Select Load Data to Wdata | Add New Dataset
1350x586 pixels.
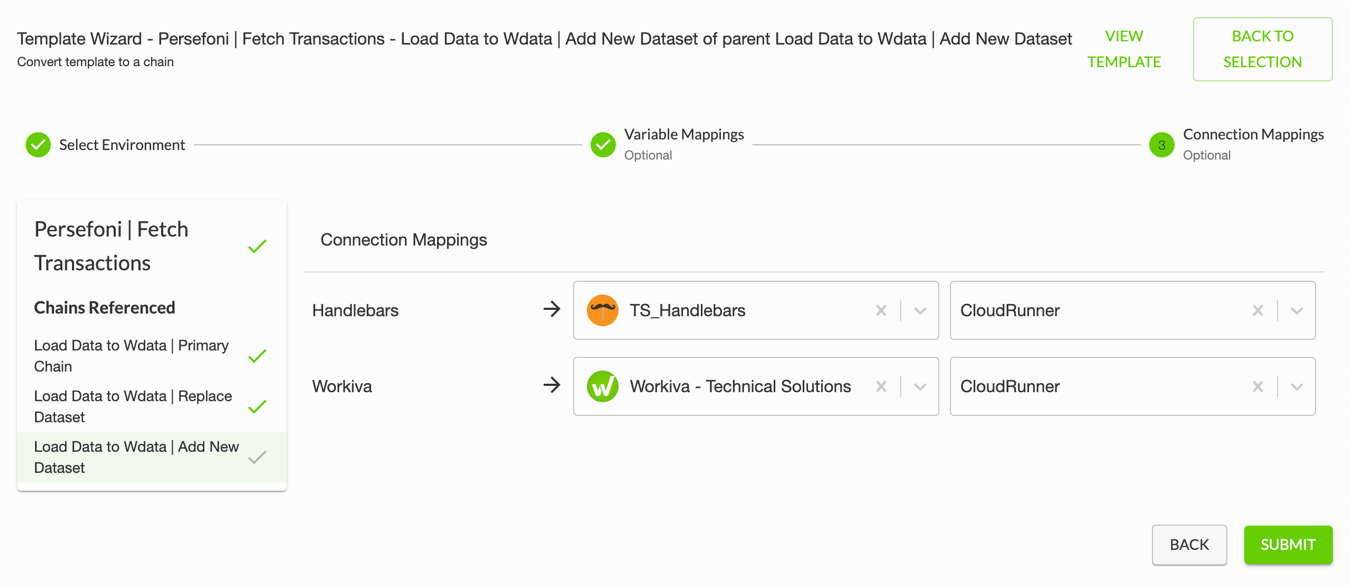click(x=152, y=457)
